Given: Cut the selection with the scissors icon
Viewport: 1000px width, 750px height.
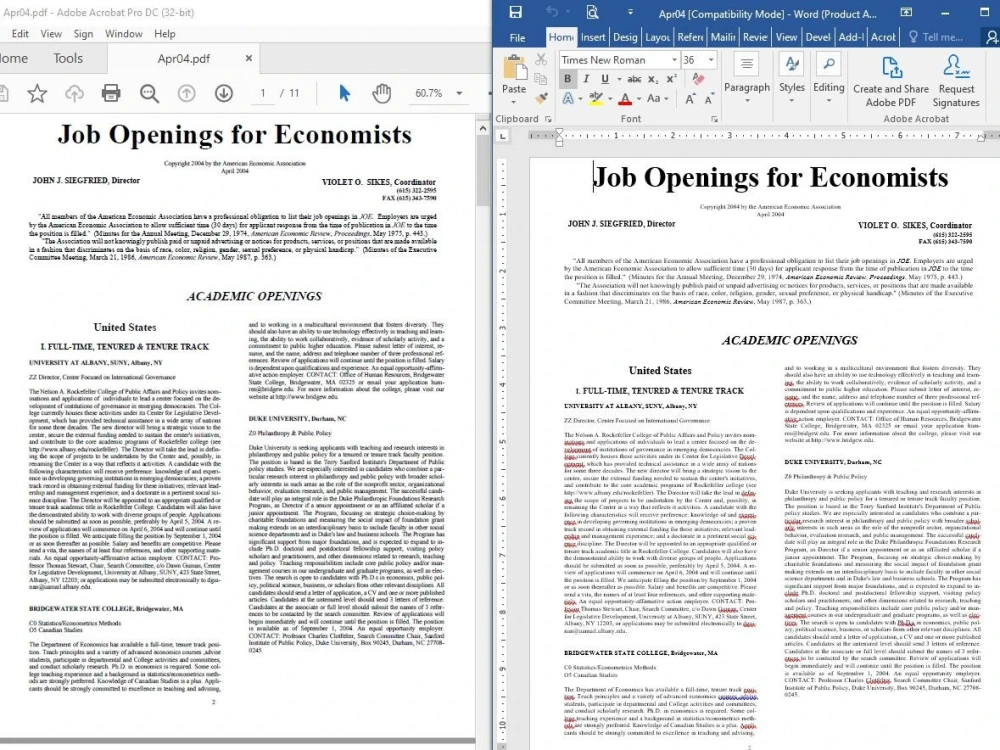Looking at the screenshot, I should [x=541, y=59].
